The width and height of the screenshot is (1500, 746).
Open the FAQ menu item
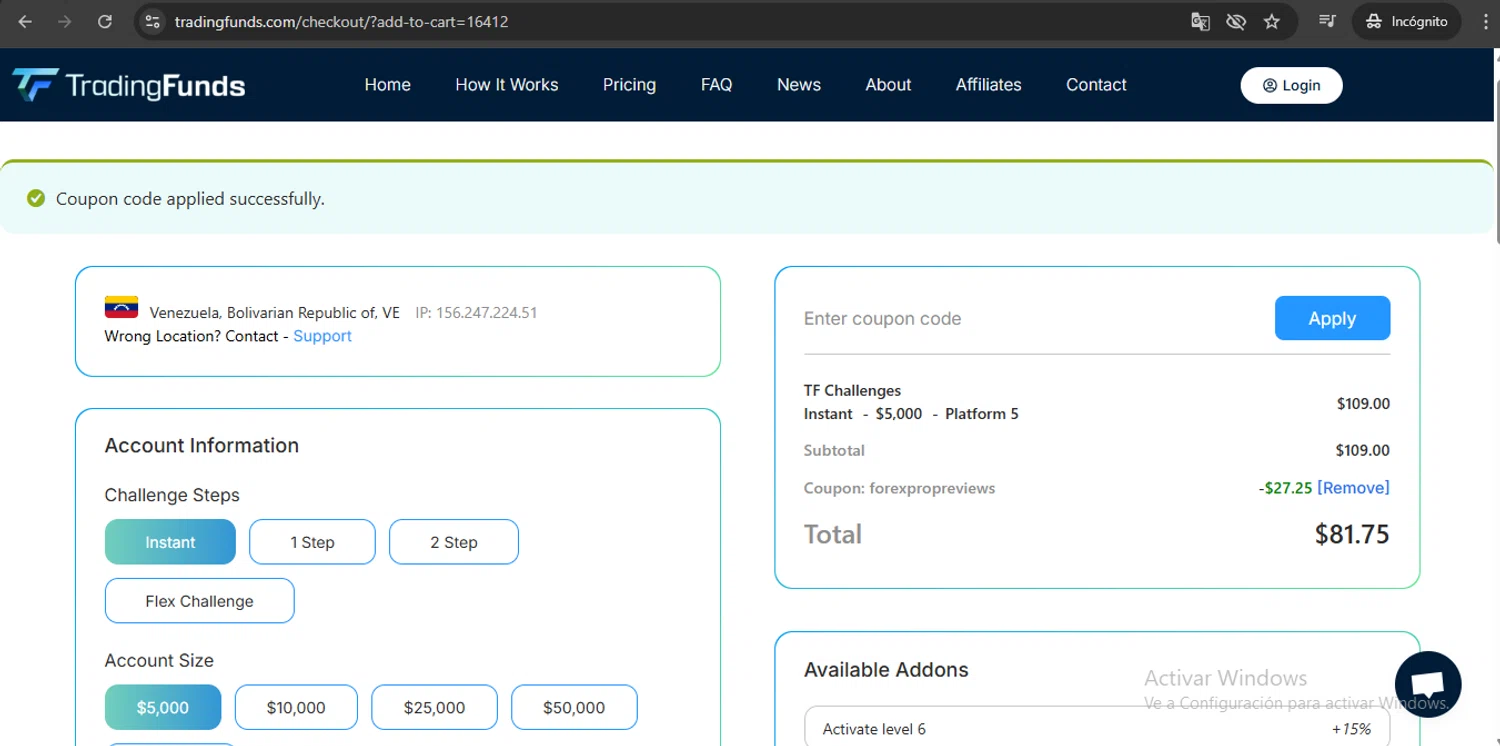pos(717,85)
